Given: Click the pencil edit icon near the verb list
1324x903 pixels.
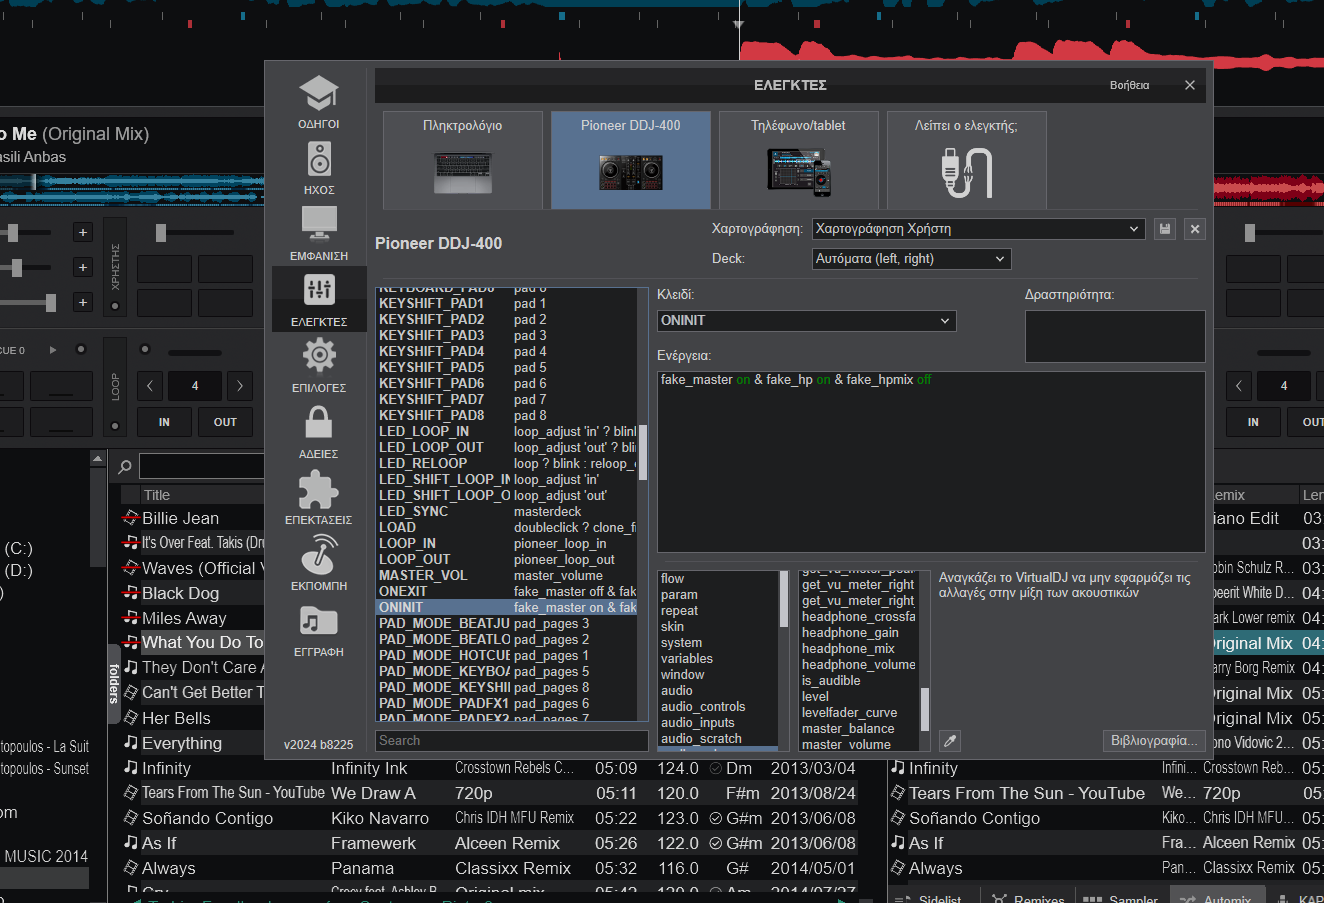Looking at the screenshot, I should pyautogui.click(x=950, y=741).
